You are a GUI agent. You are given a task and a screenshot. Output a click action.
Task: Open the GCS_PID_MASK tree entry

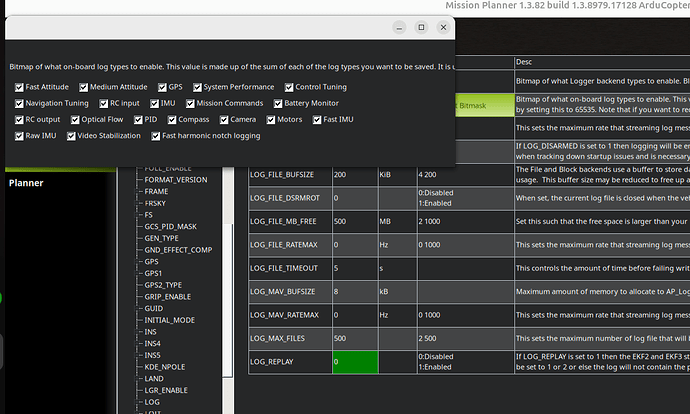coord(170,226)
